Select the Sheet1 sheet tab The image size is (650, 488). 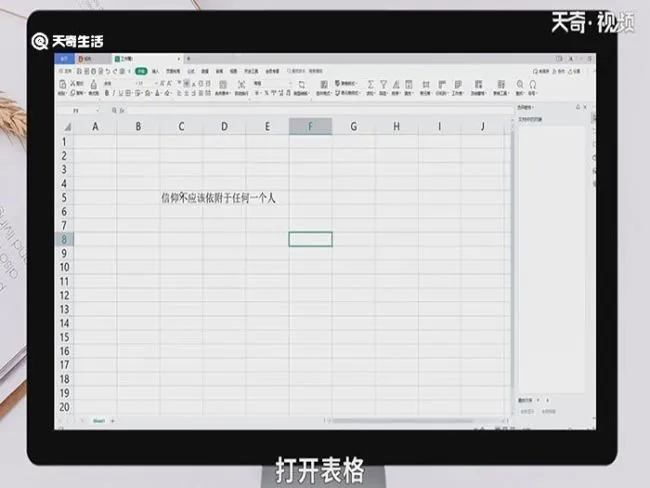(x=99, y=421)
